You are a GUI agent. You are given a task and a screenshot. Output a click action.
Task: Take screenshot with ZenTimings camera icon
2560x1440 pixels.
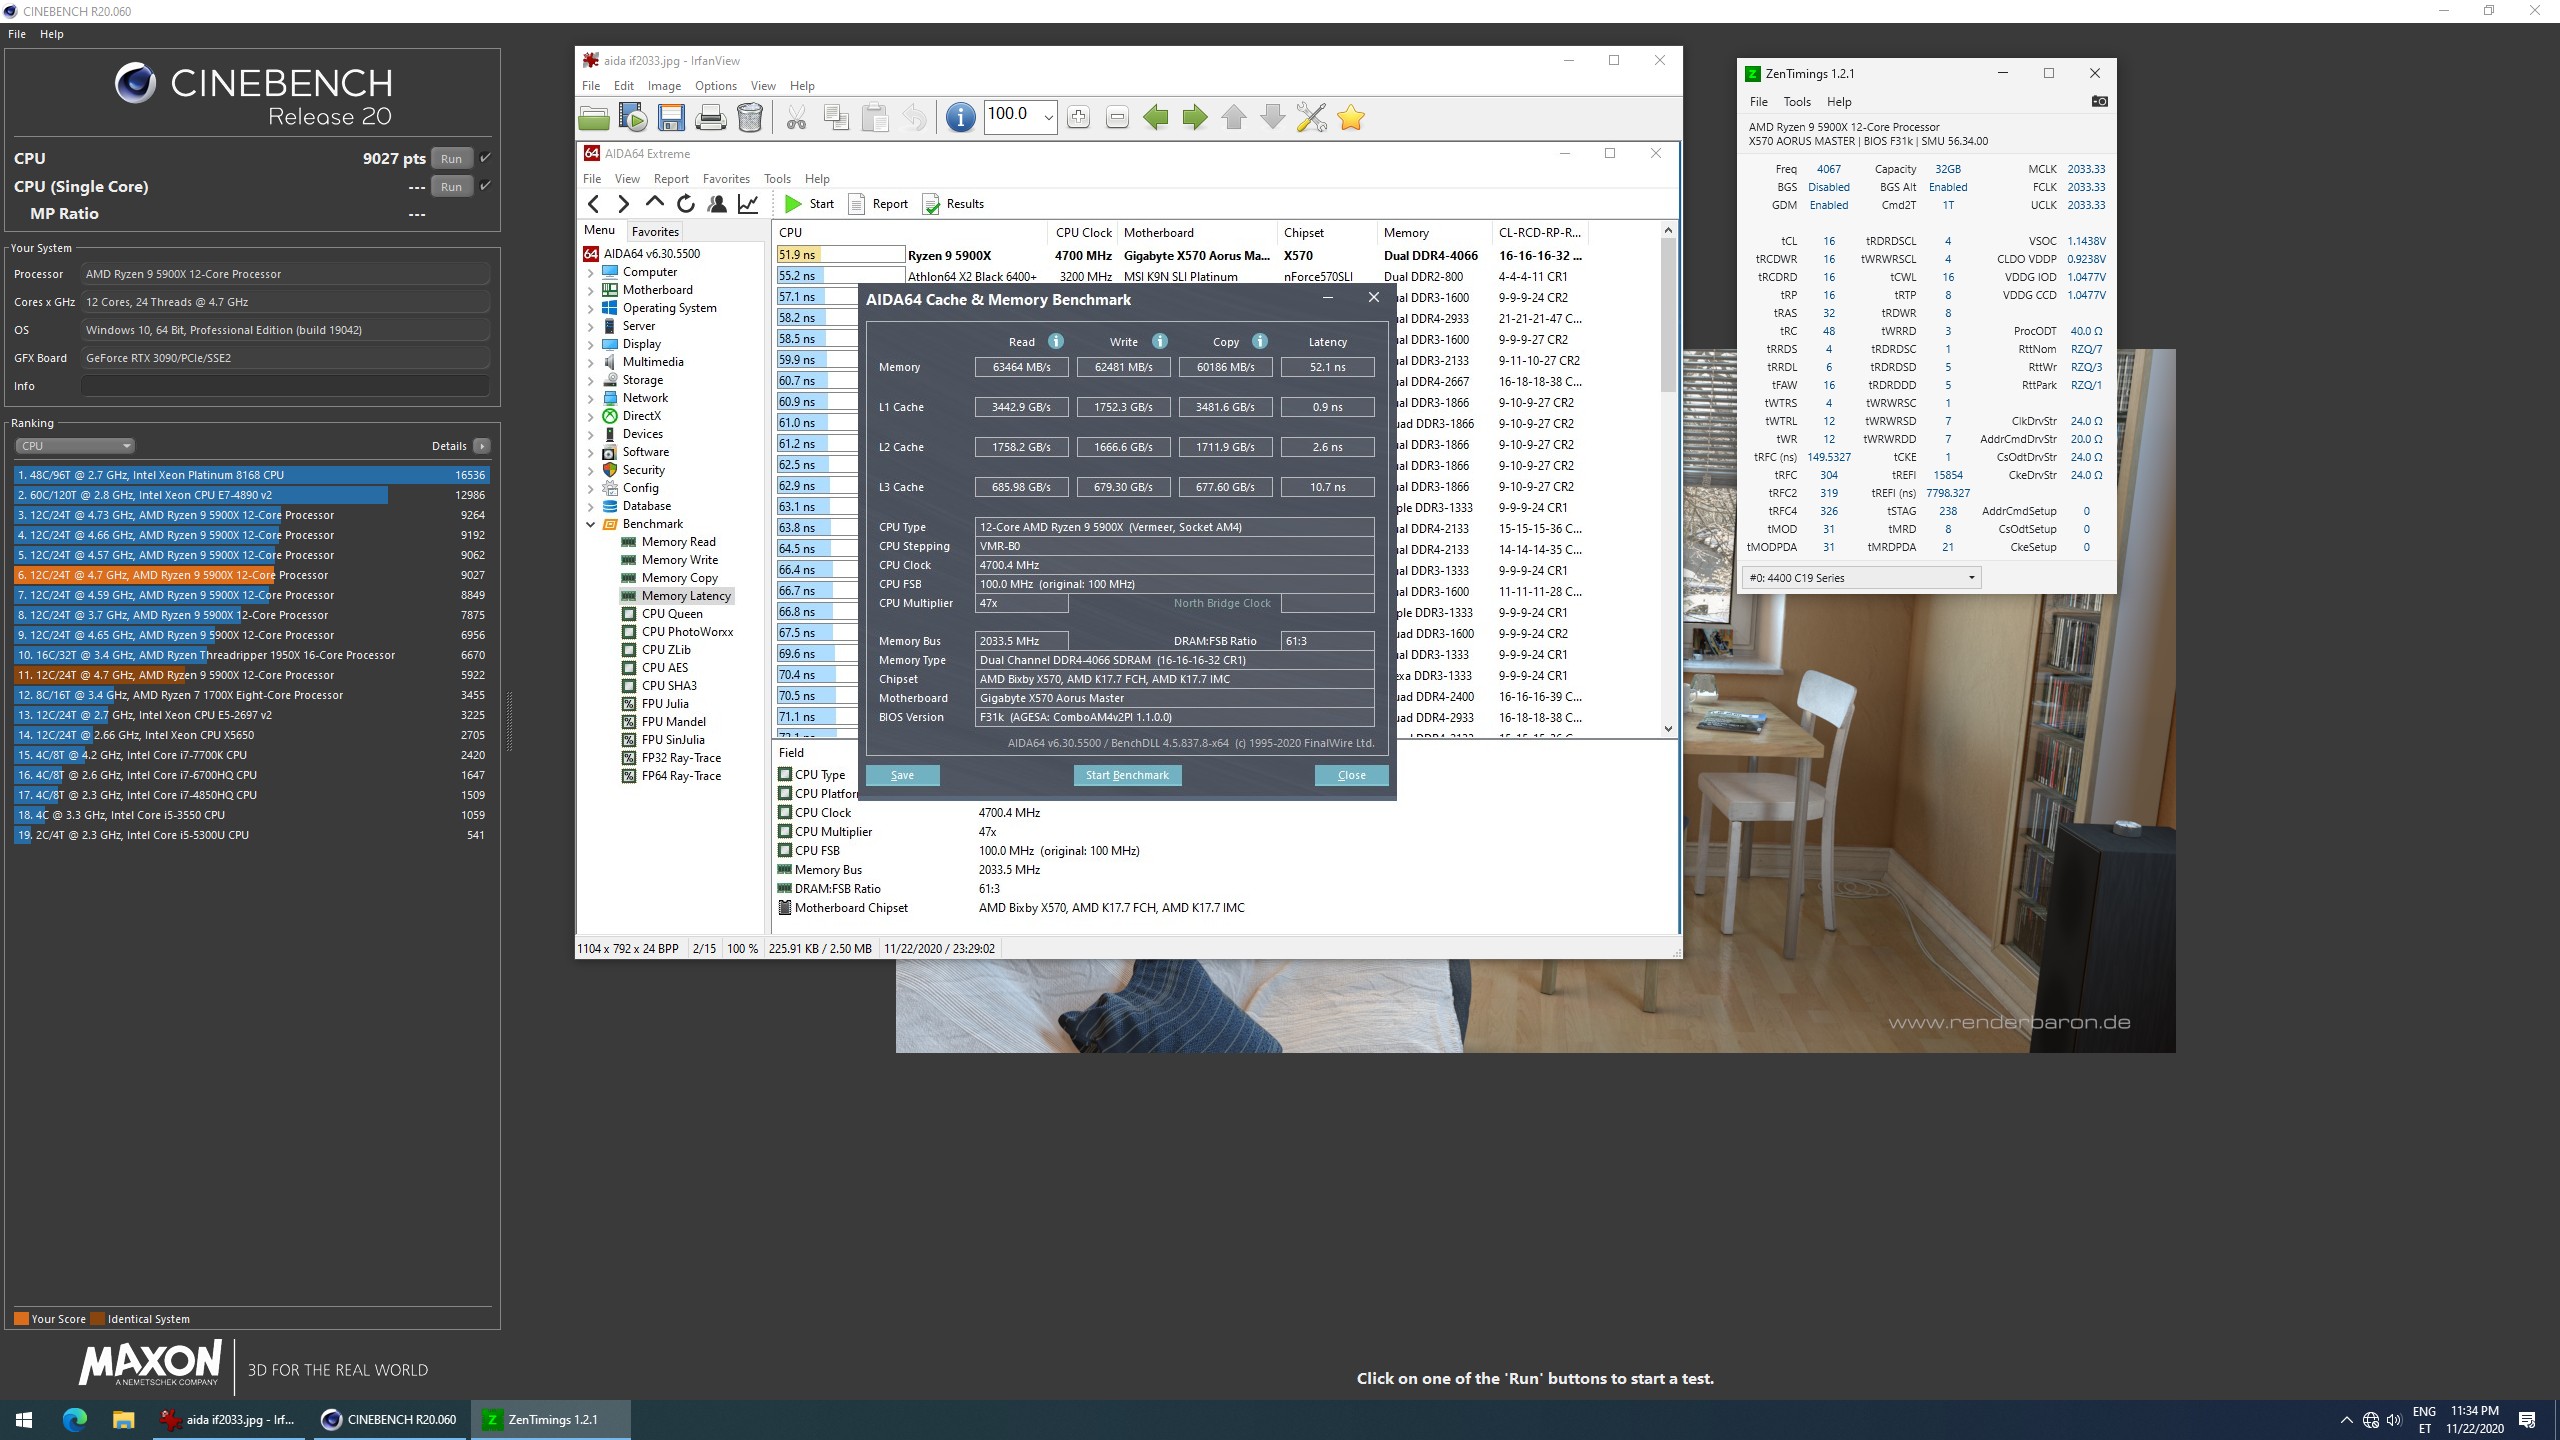2099,101
